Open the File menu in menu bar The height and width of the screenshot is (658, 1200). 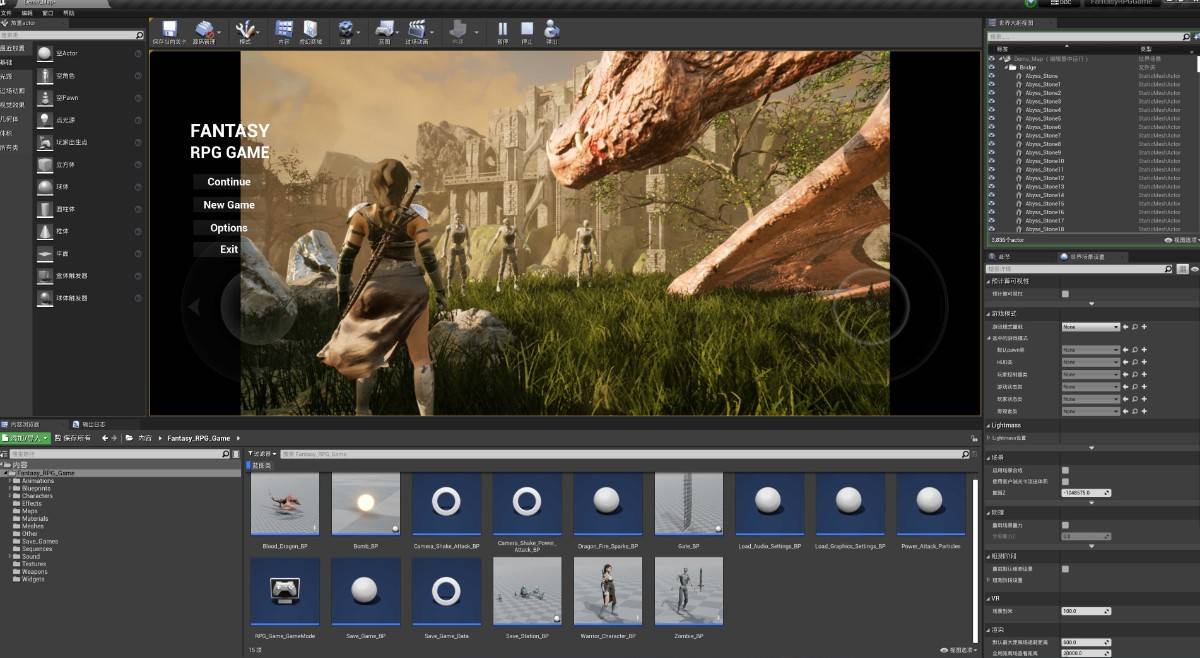pyautogui.click(x=6, y=13)
